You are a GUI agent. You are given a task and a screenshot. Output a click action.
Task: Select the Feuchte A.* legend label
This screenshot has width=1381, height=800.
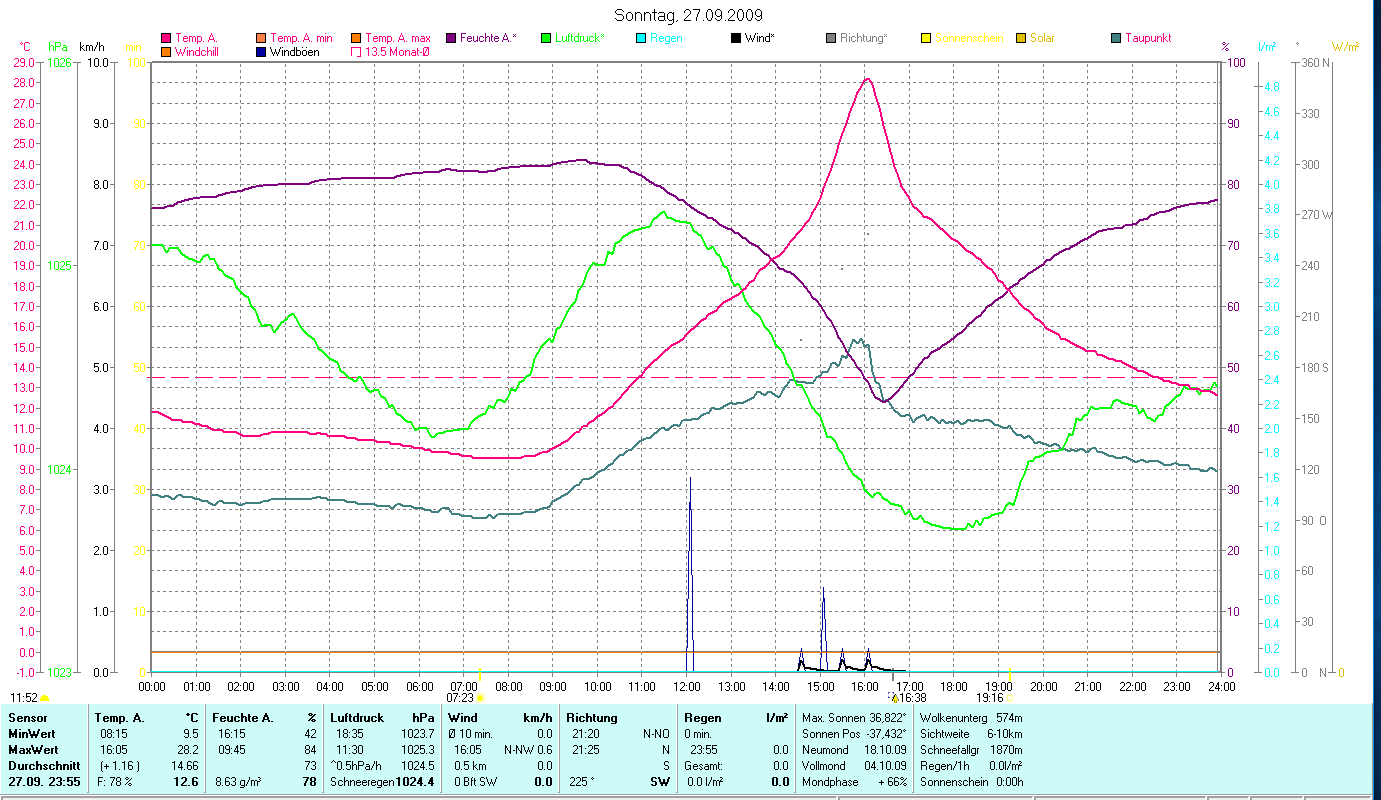(488, 38)
